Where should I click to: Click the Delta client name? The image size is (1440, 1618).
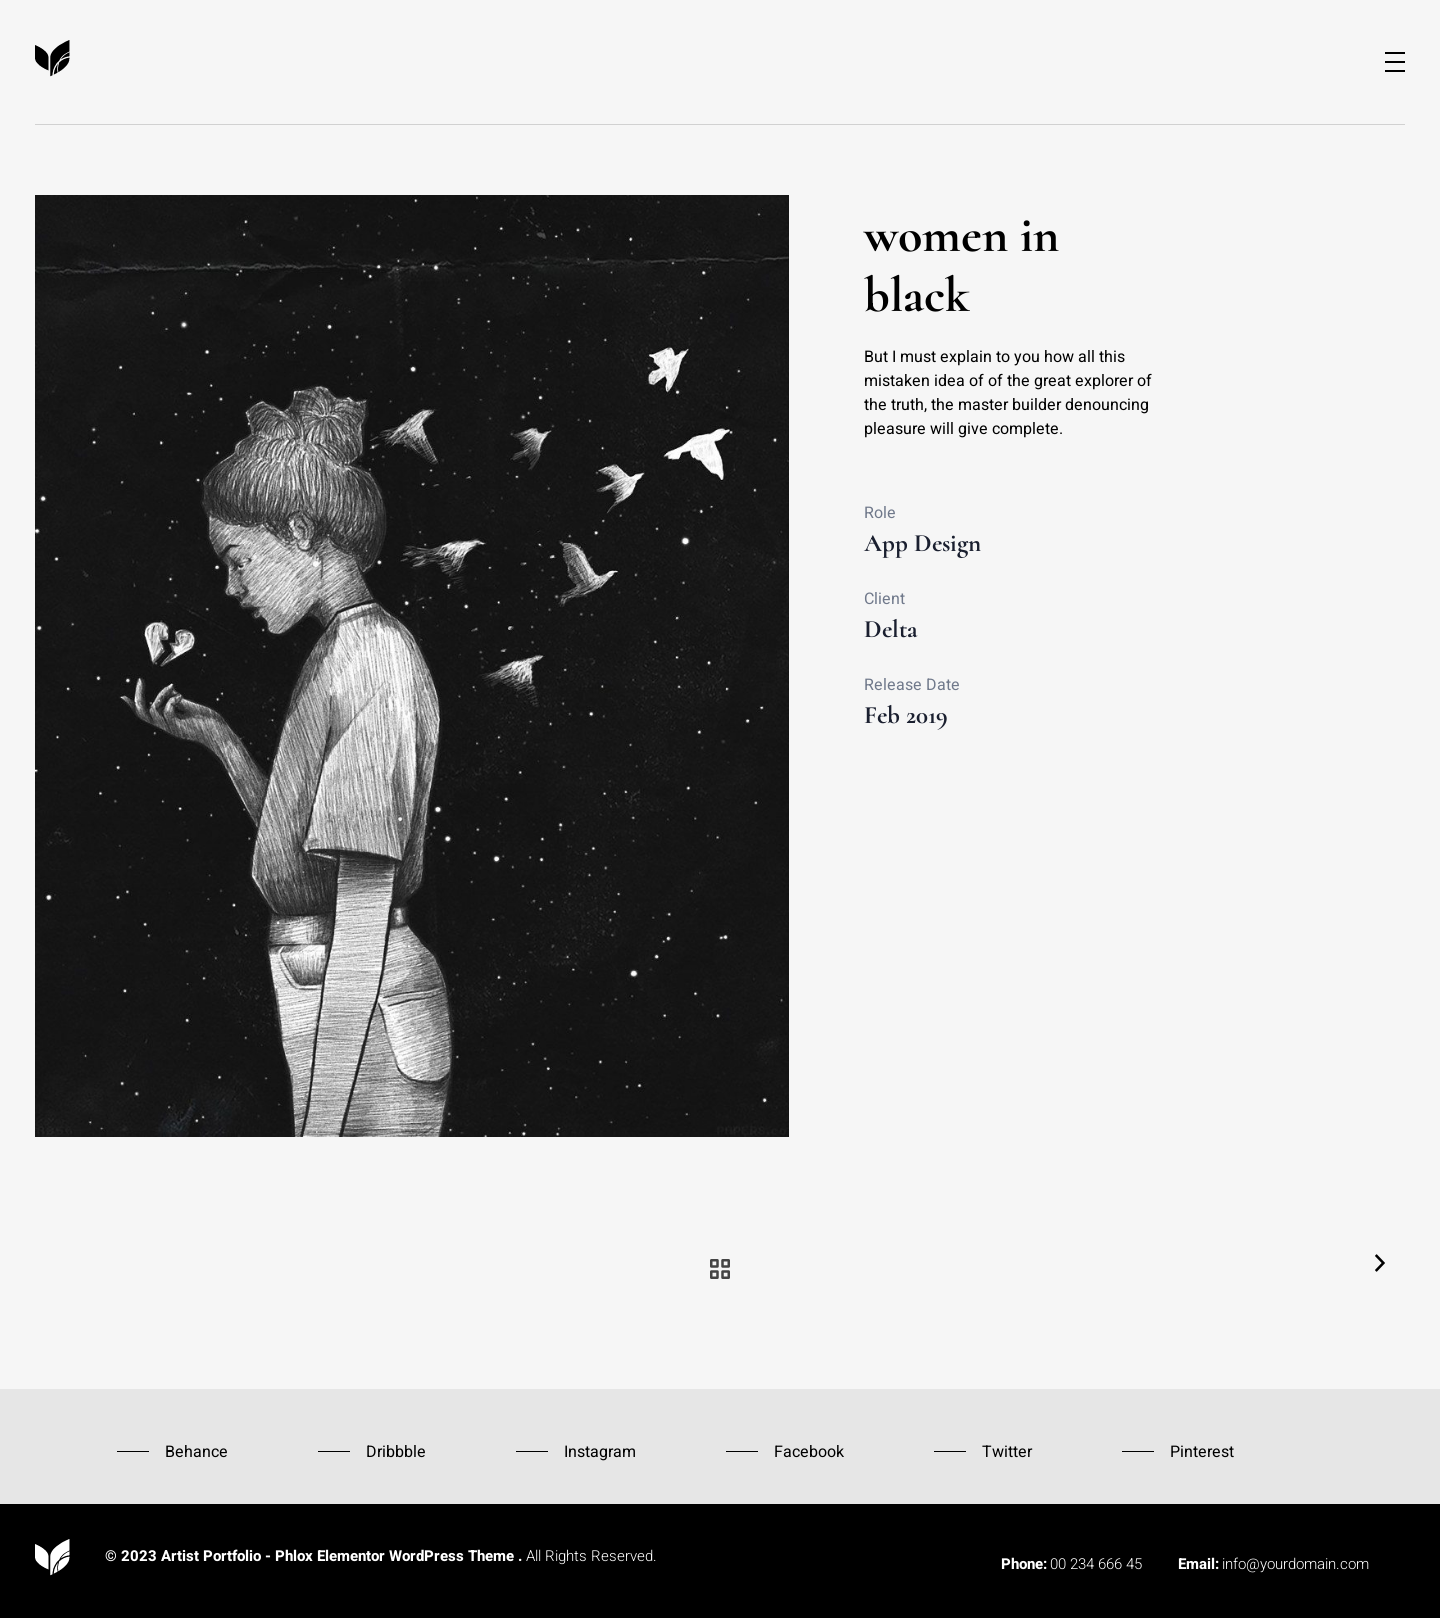[890, 629]
